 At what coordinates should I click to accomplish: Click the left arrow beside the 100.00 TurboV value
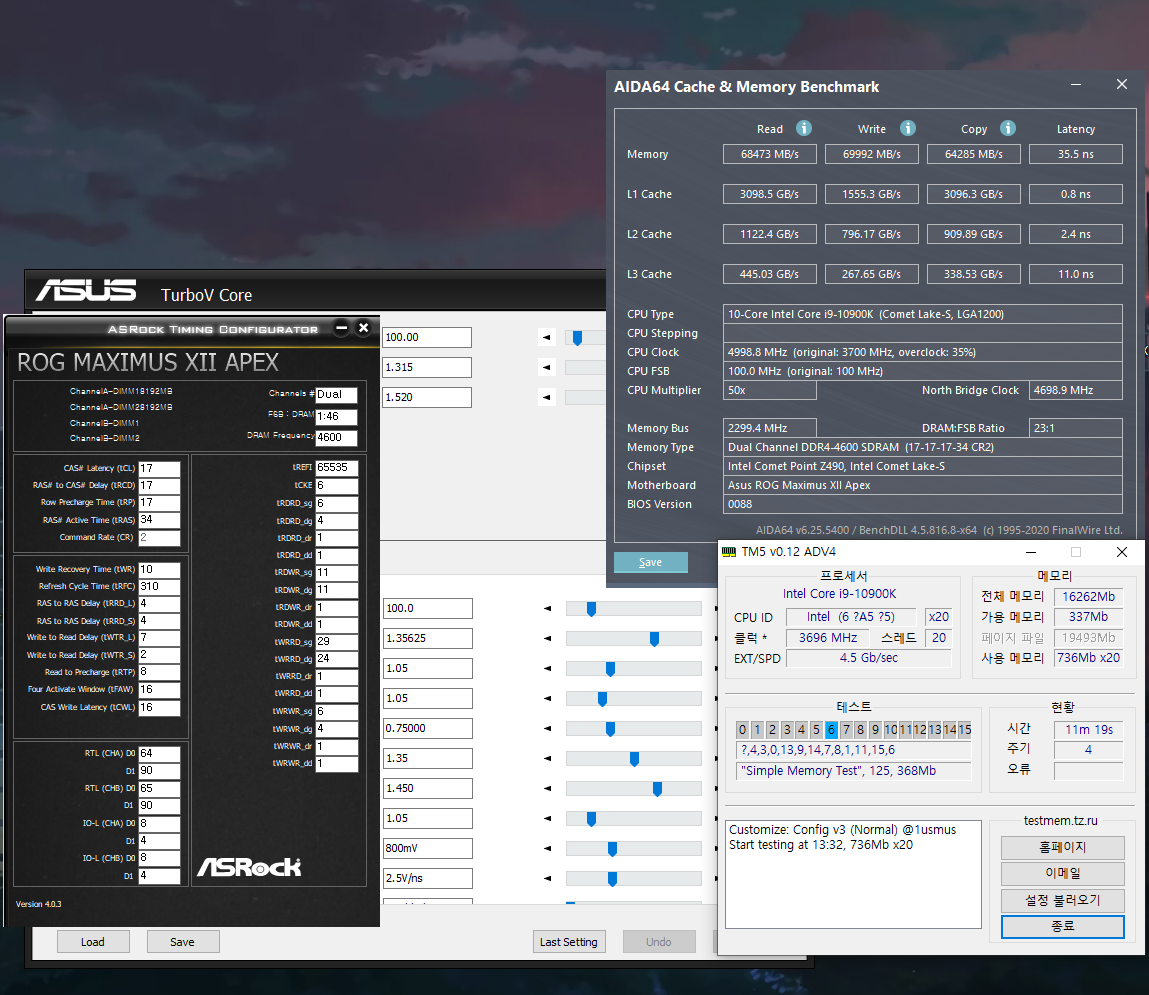(547, 337)
